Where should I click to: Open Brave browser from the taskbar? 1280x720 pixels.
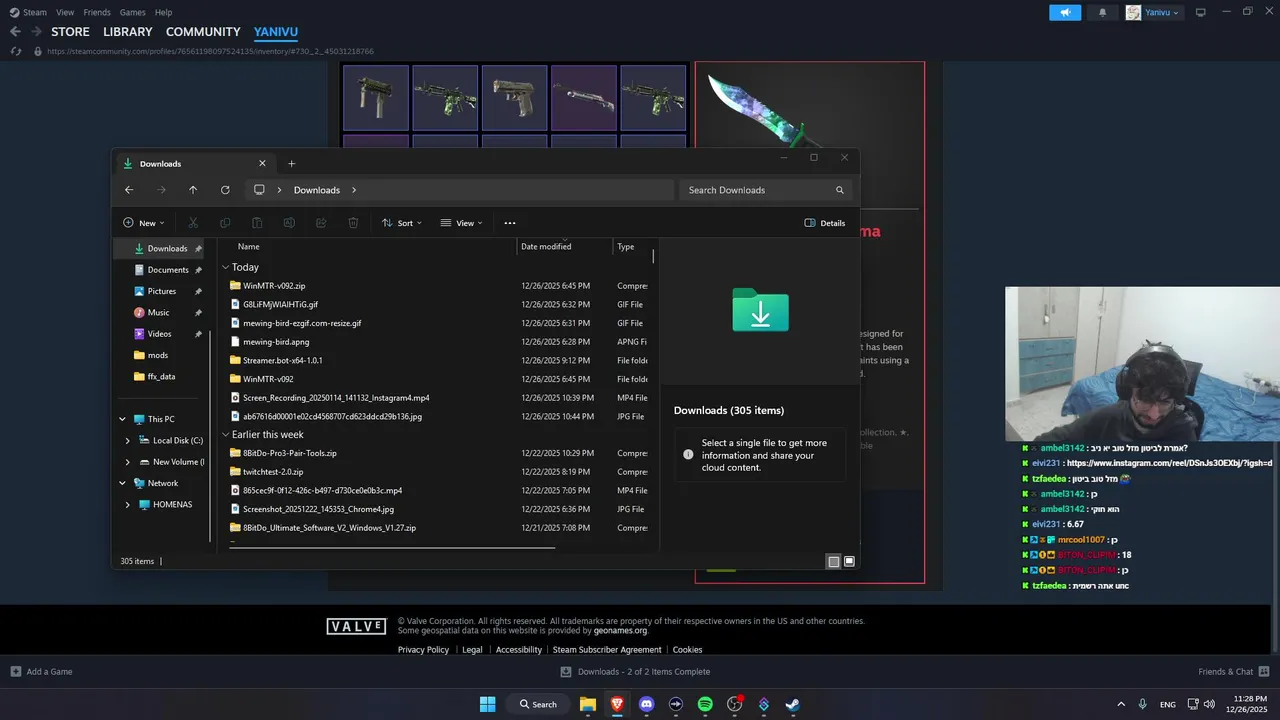coord(617,704)
